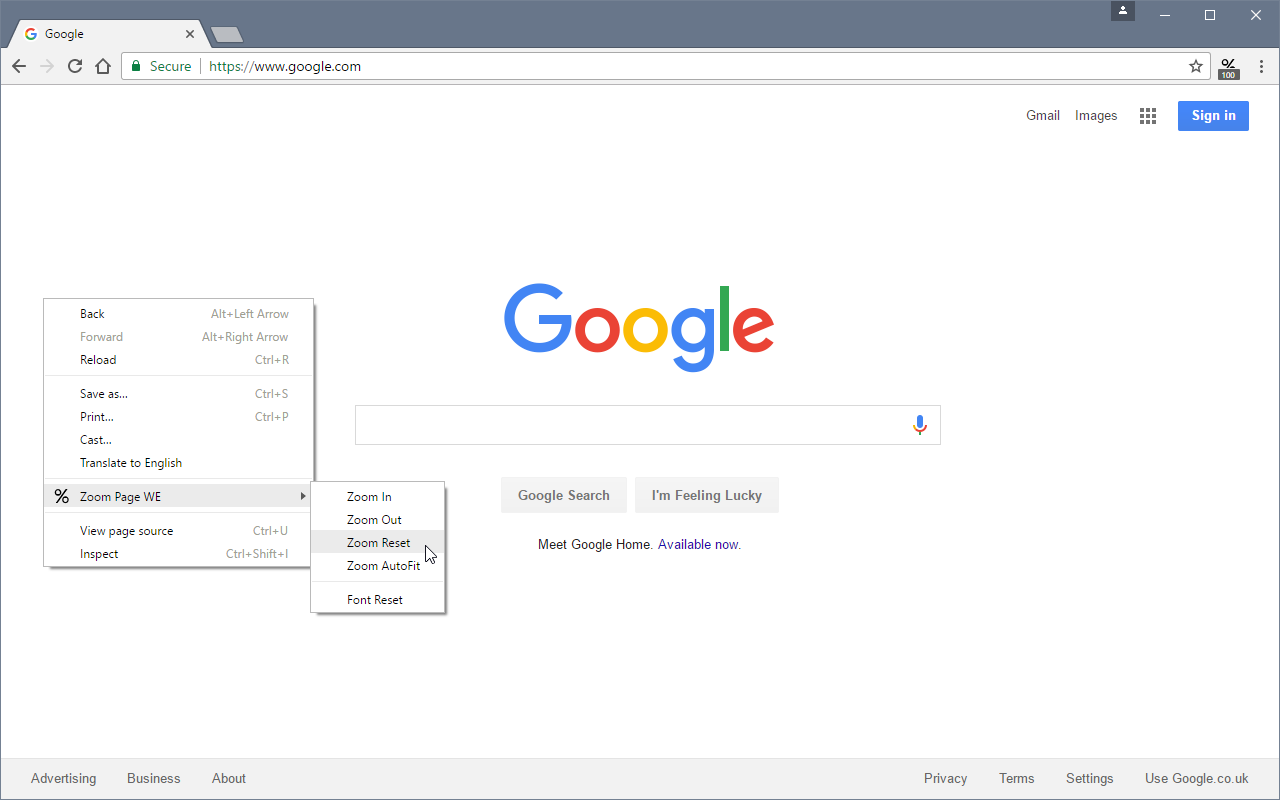Viewport: 1280px width, 800px height.
Task: Click I'm Feeling Lucky button
Action: click(707, 495)
